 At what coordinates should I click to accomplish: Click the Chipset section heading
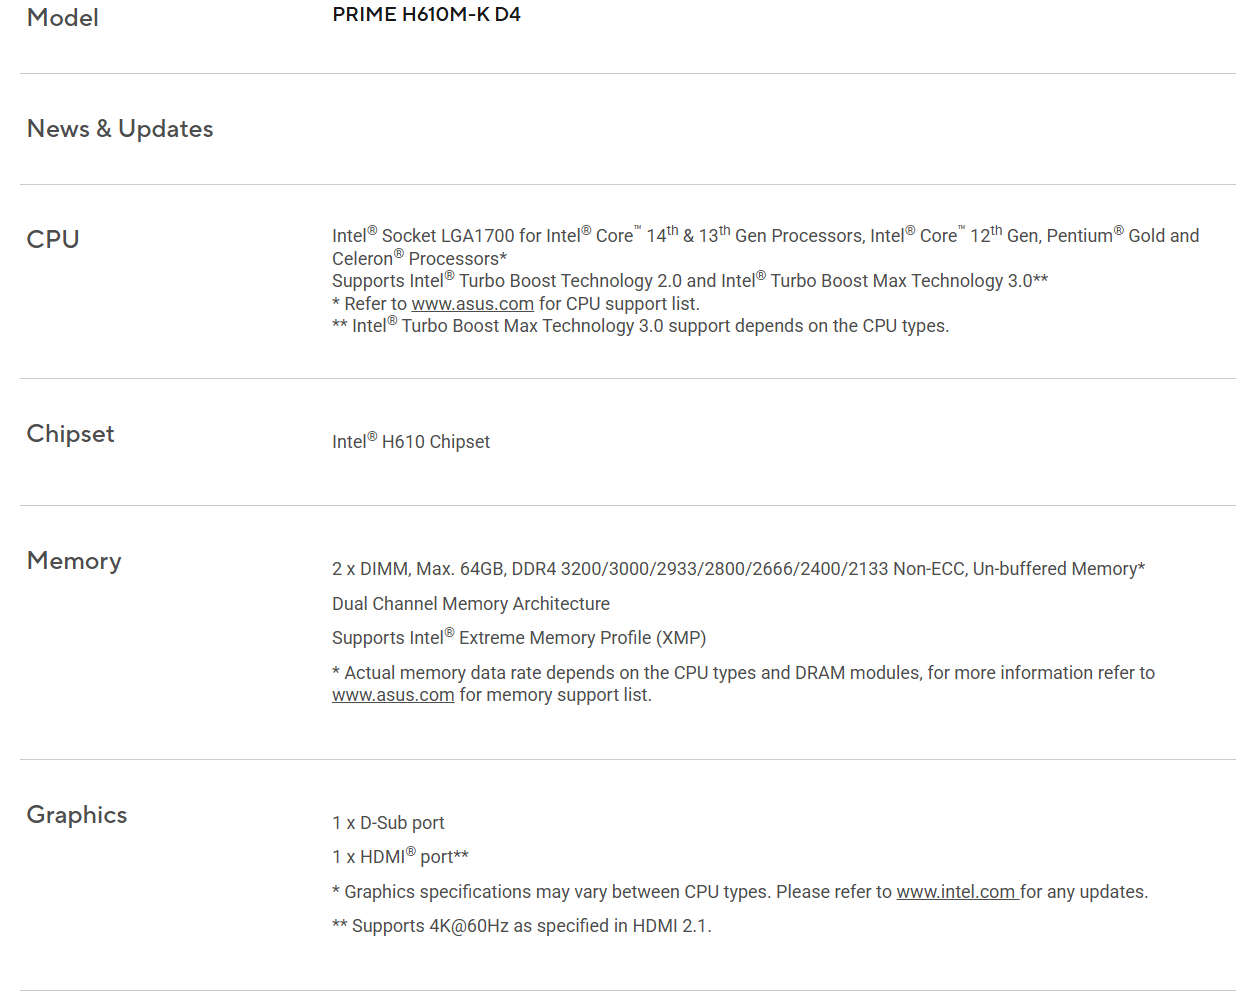click(70, 433)
